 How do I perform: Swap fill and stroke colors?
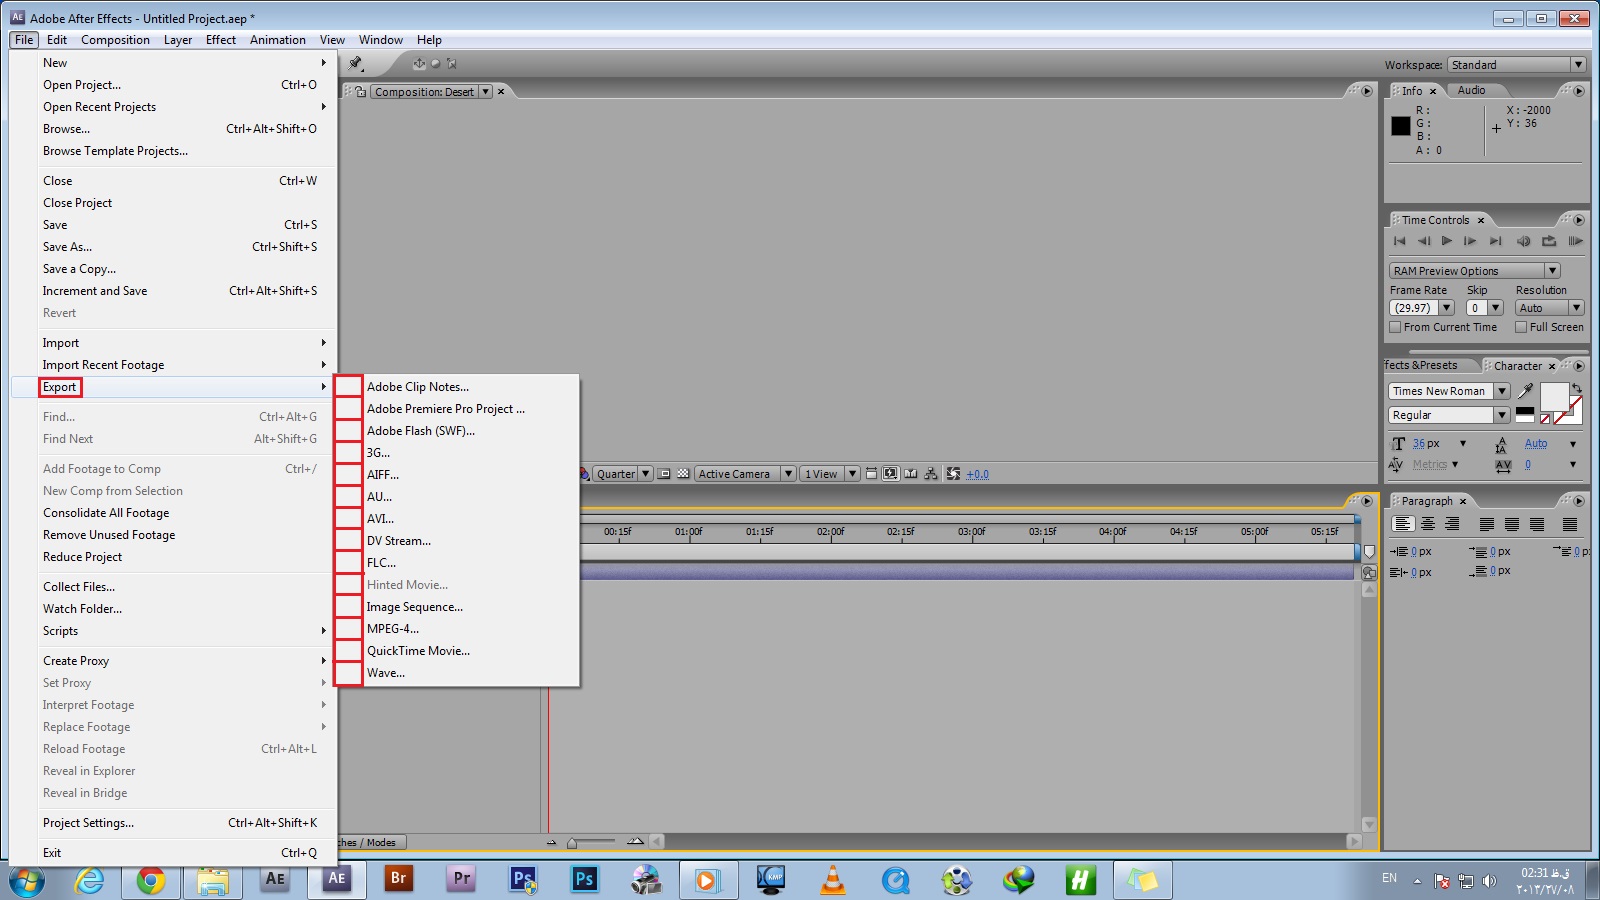(1577, 388)
